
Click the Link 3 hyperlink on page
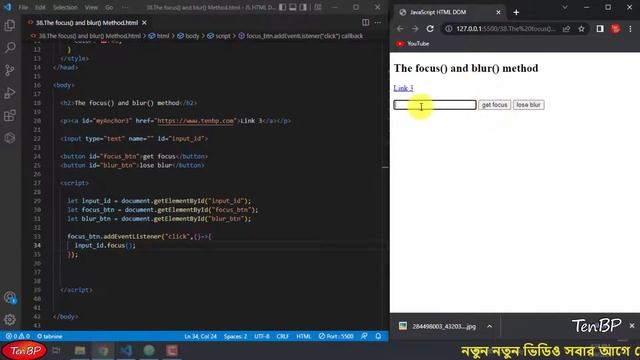(403, 88)
